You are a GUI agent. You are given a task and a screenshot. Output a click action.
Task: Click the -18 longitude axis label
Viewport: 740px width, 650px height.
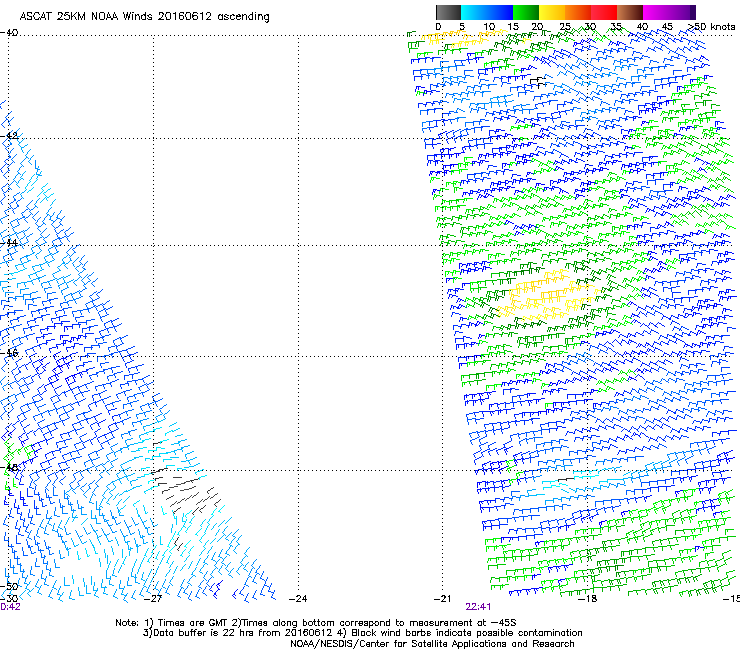pyautogui.click(x=588, y=599)
